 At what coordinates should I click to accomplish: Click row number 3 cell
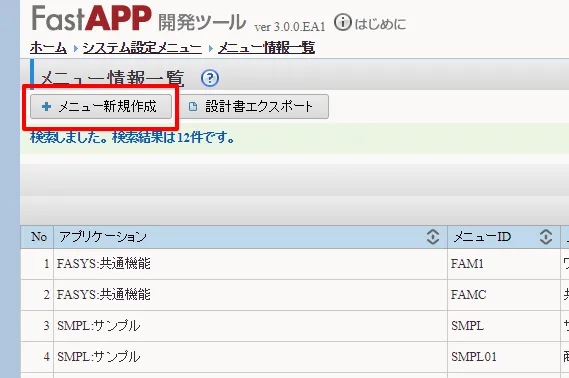(37, 326)
